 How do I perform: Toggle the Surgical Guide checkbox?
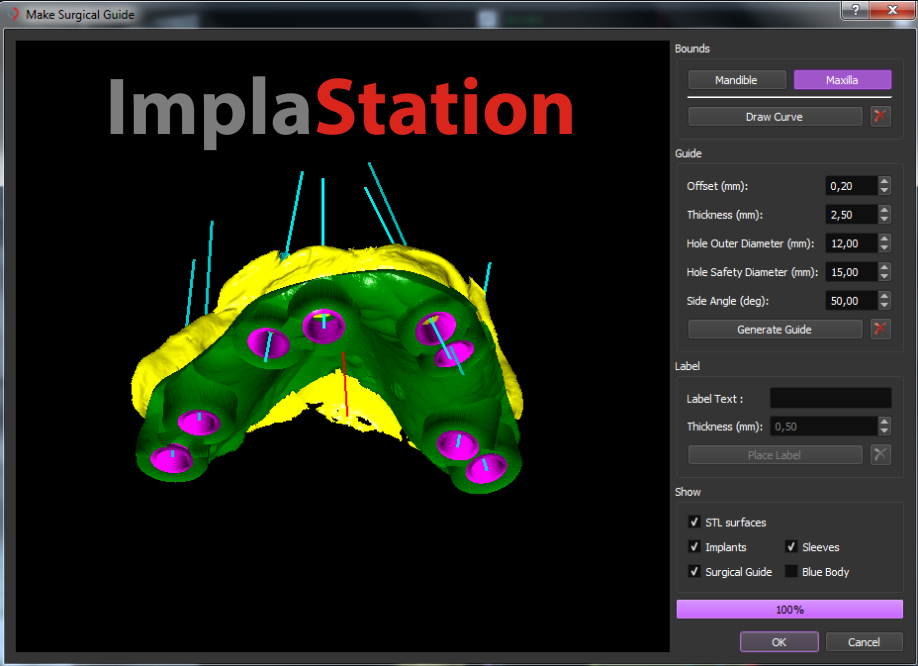[x=694, y=571]
